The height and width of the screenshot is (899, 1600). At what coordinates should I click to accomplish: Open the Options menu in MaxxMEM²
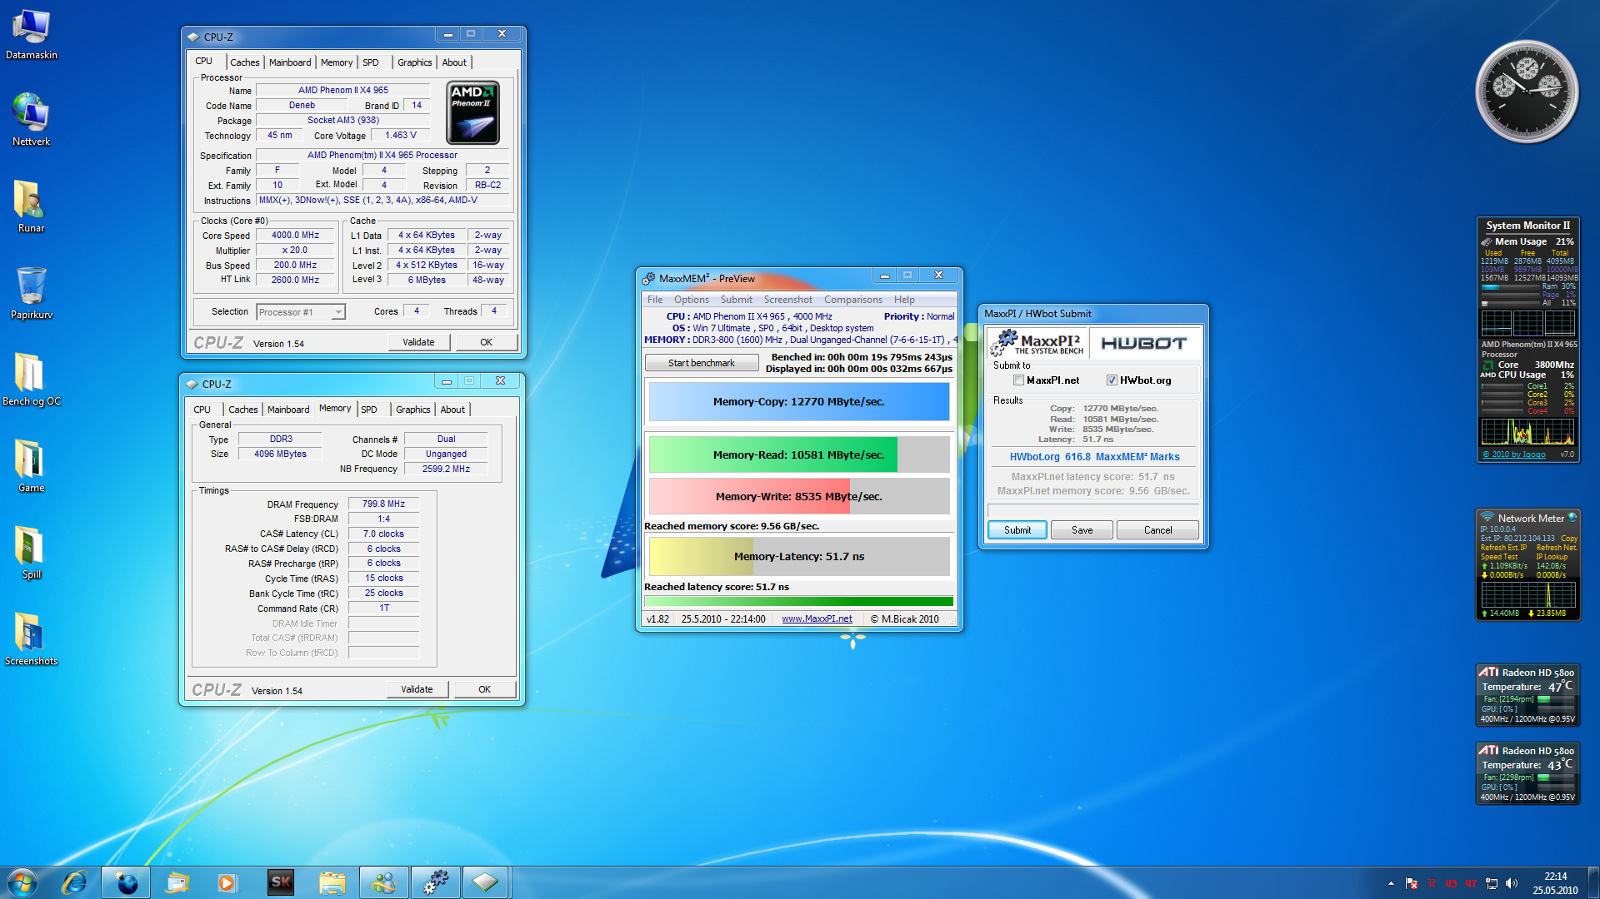691,299
